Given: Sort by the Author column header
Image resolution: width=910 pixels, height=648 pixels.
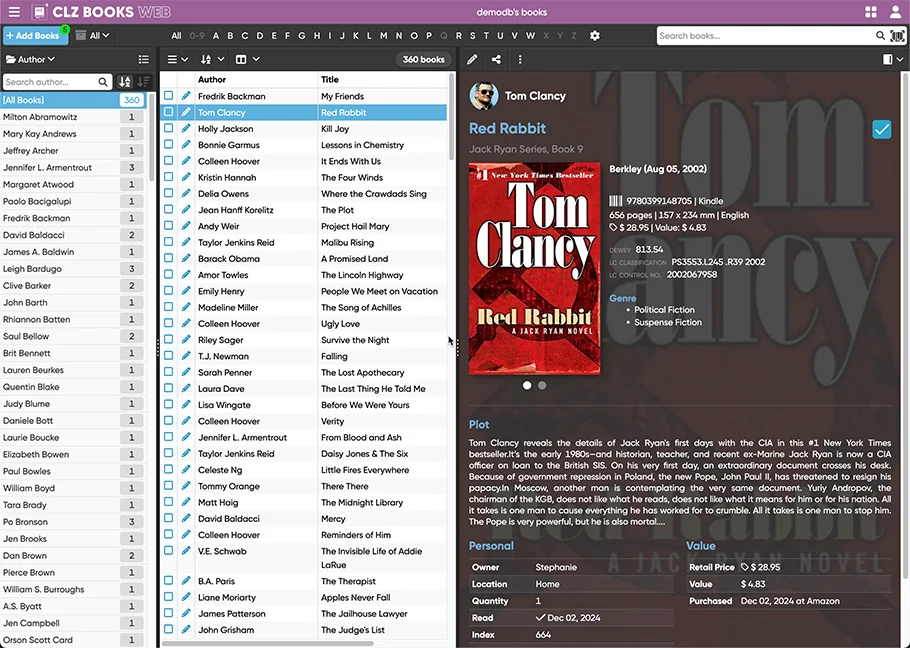Looking at the screenshot, I should coord(212,79).
